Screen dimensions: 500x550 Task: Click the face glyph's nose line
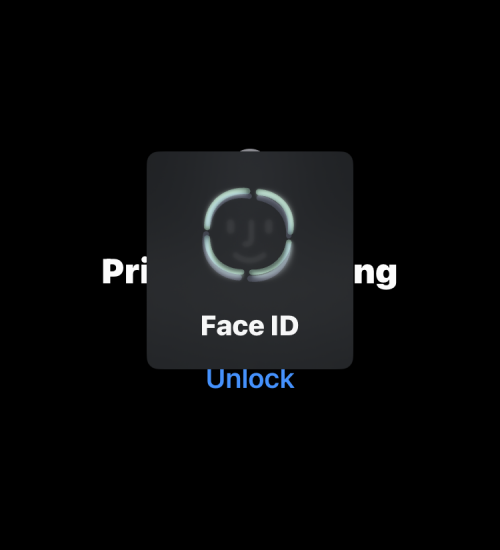(250, 232)
